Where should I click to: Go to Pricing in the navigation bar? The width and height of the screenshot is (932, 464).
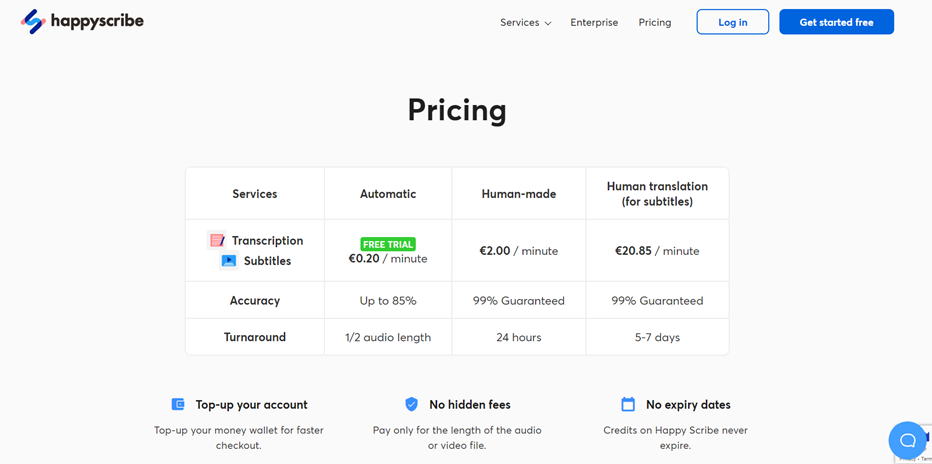point(655,22)
